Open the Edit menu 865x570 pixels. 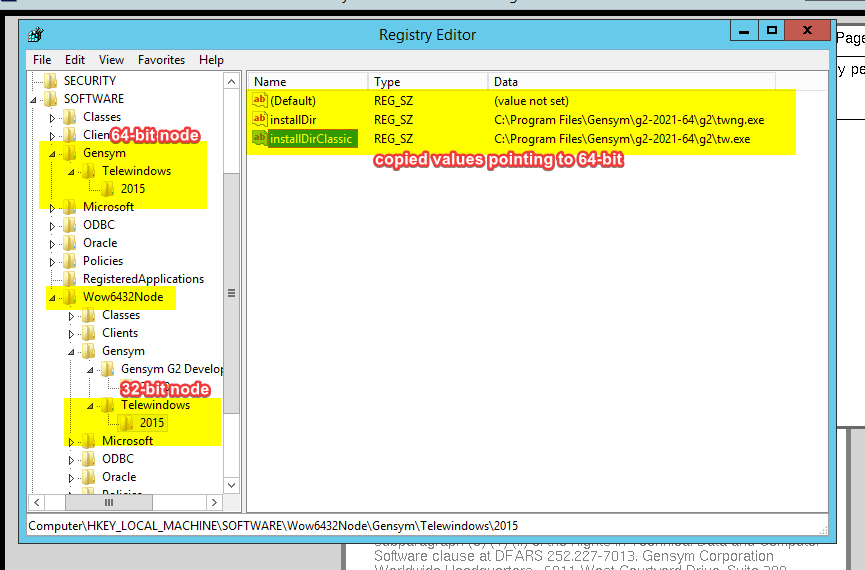74,60
